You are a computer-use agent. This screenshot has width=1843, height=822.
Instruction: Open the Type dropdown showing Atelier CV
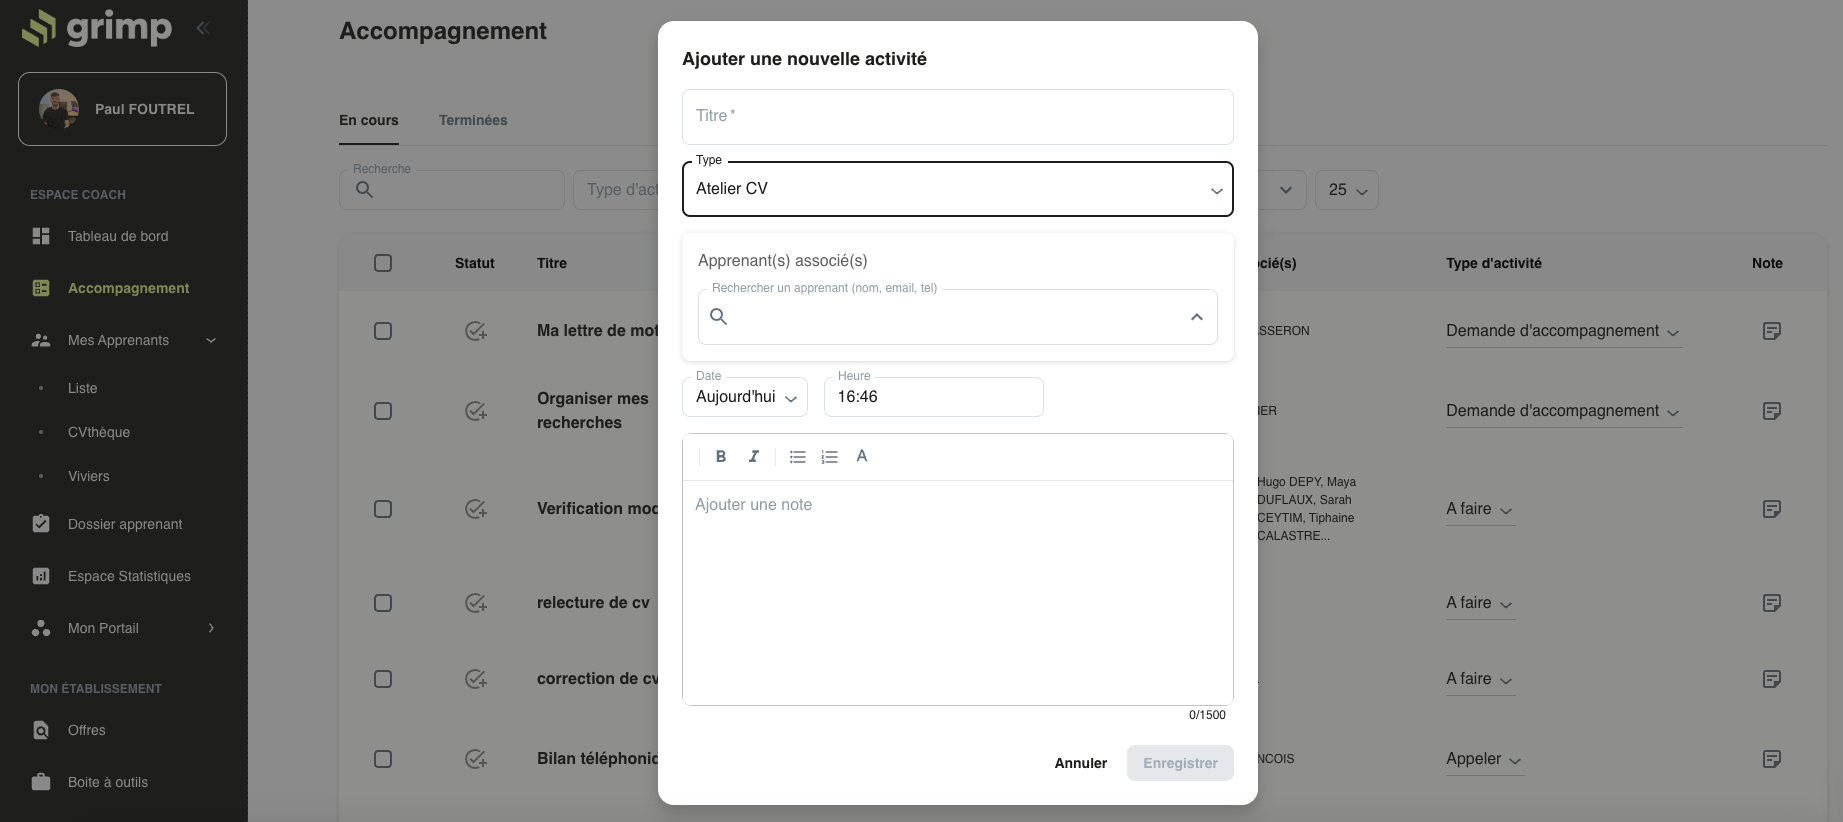(x=958, y=189)
